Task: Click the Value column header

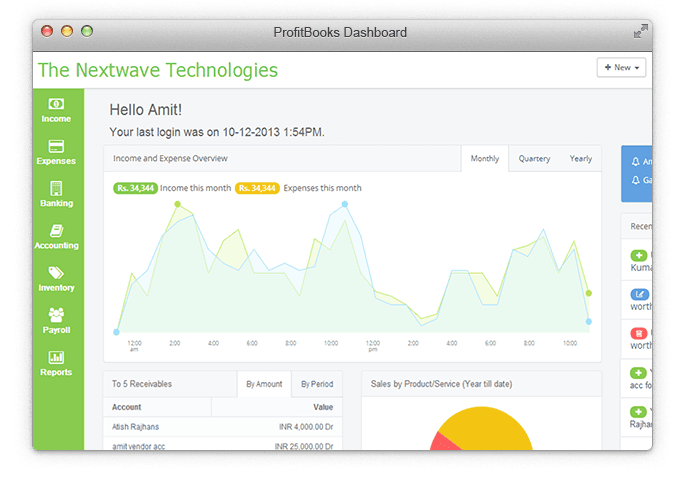Action: coord(323,407)
